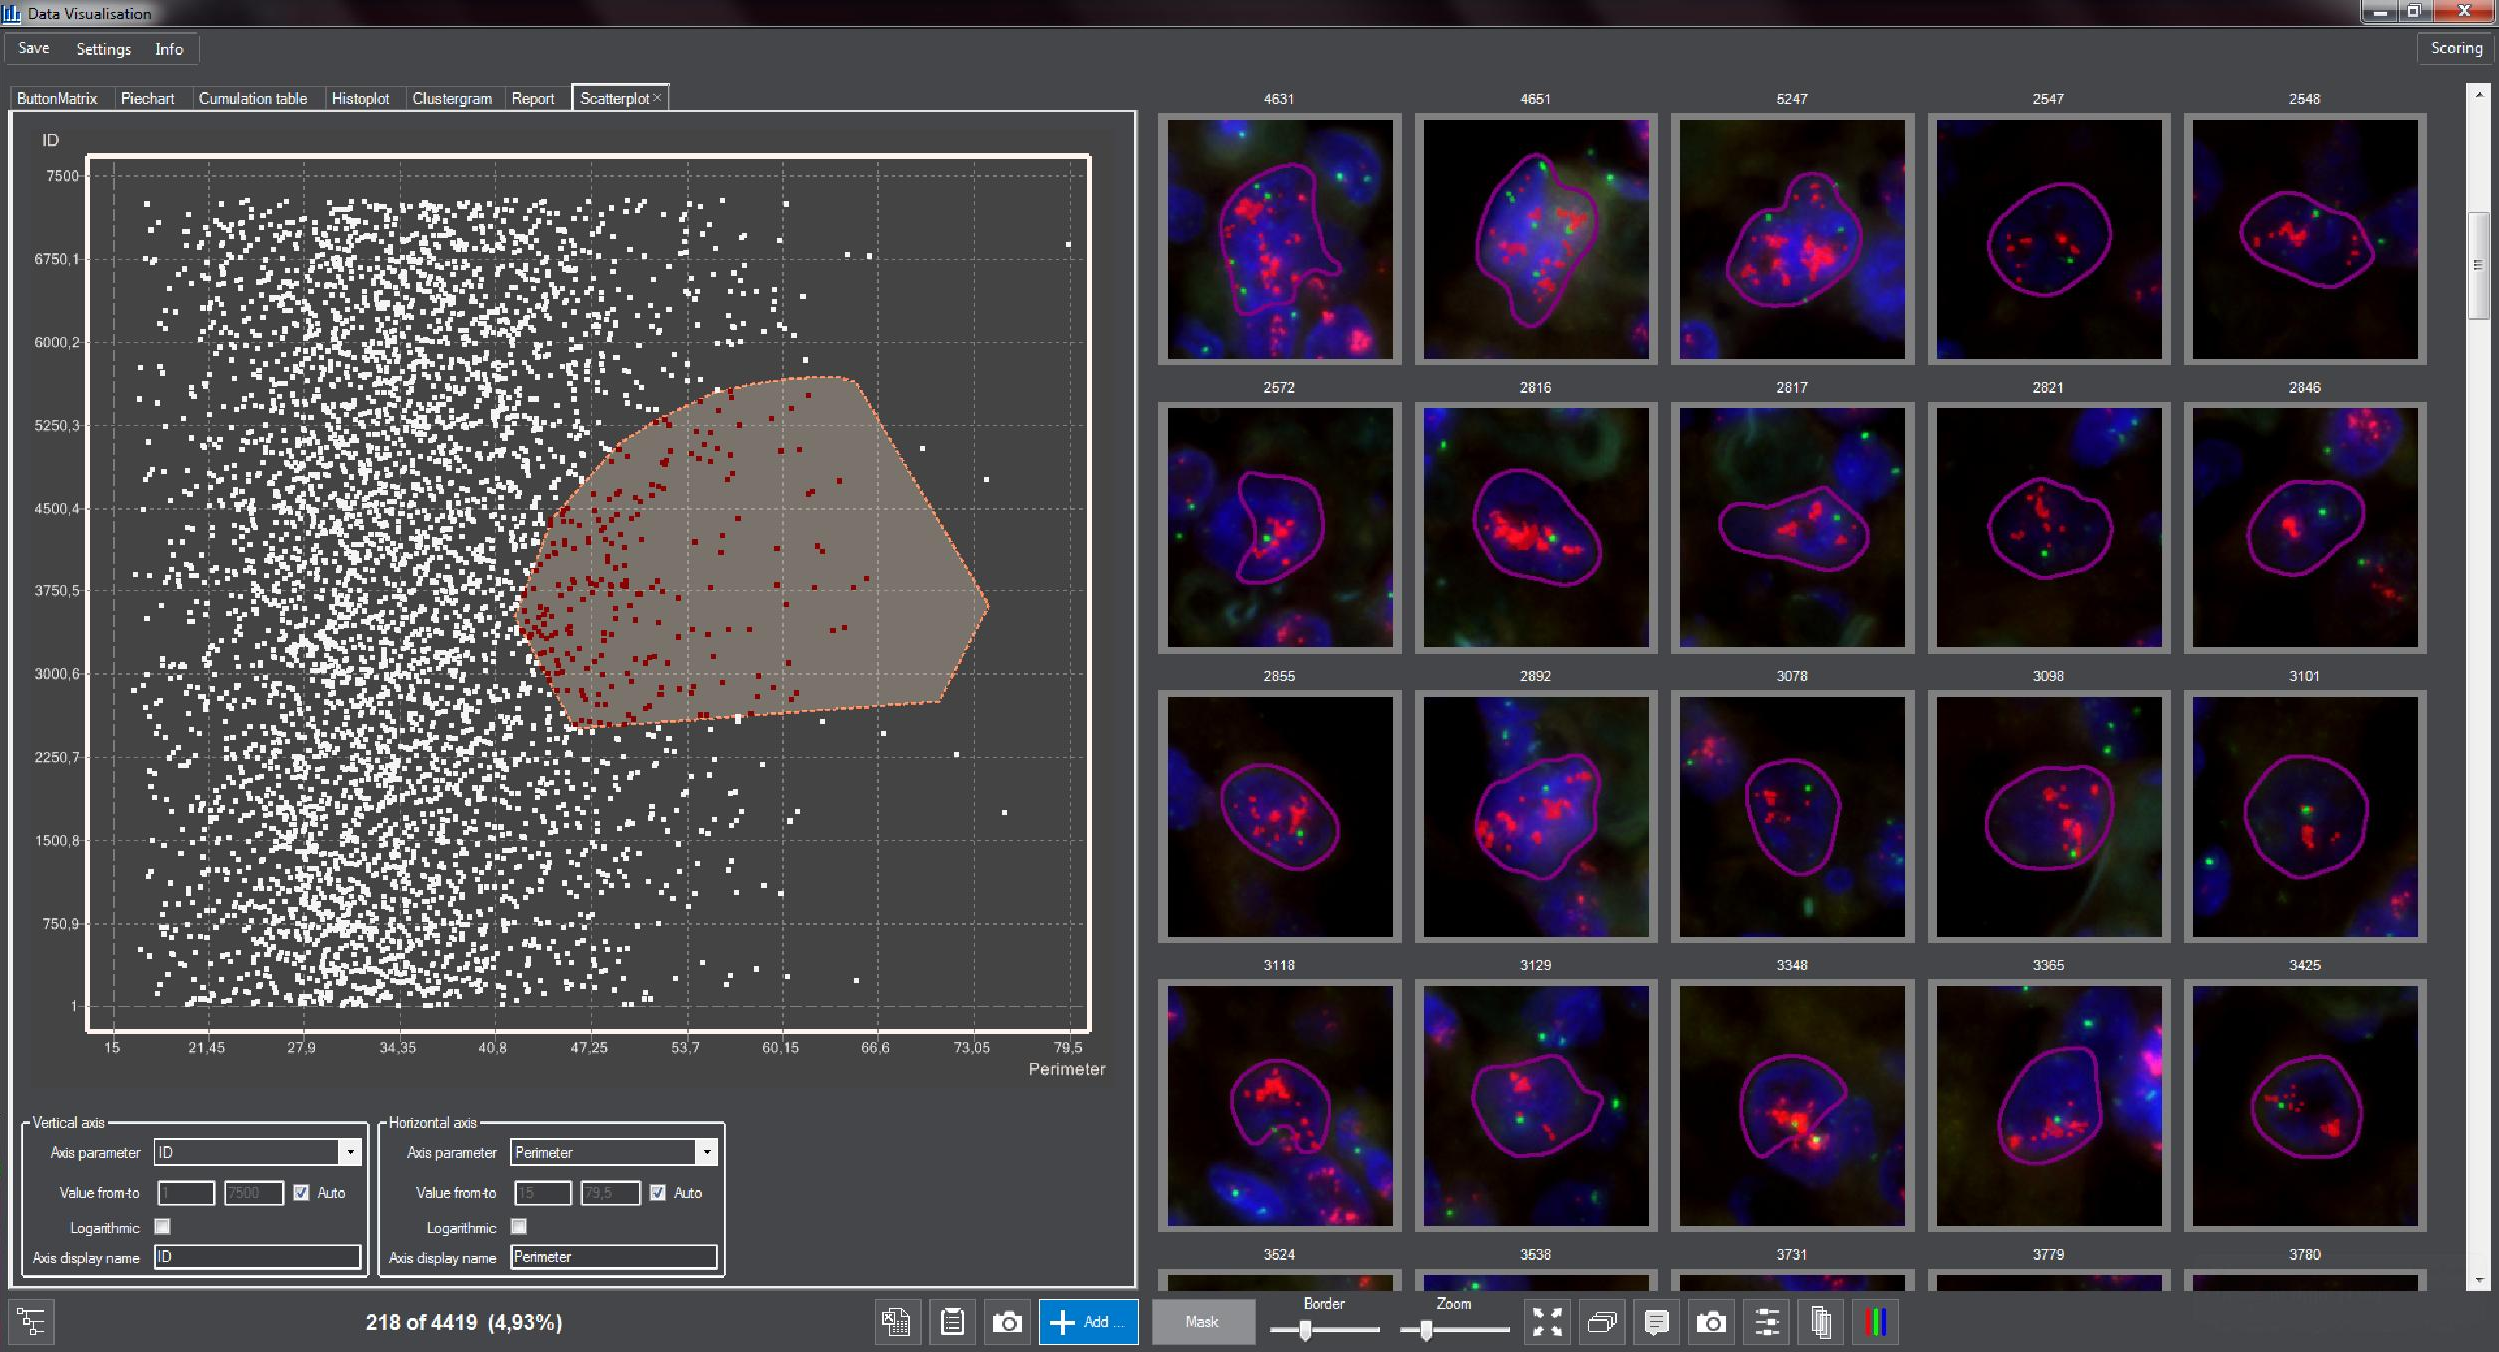Click the RGB color channels icon
2499x1352 pixels.
click(x=1875, y=1322)
